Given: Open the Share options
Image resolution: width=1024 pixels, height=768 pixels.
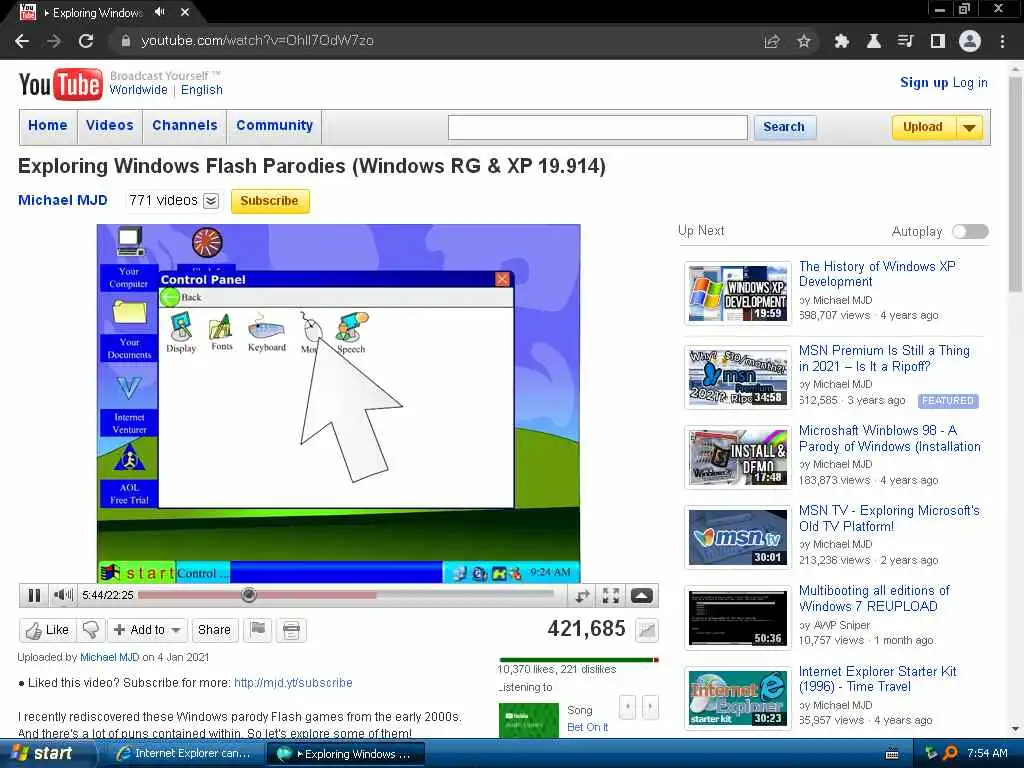Looking at the screenshot, I should click(214, 630).
